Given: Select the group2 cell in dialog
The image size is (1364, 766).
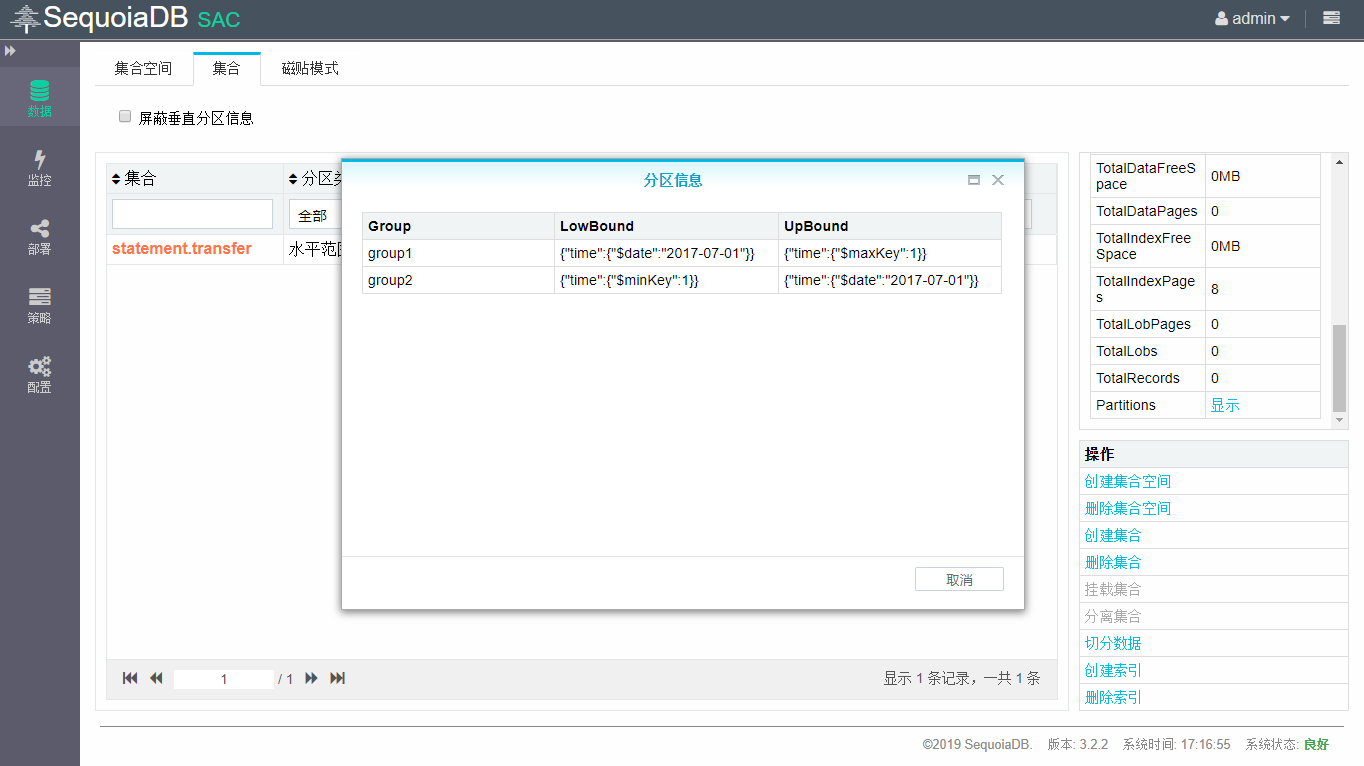Looking at the screenshot, I should 458,280.
